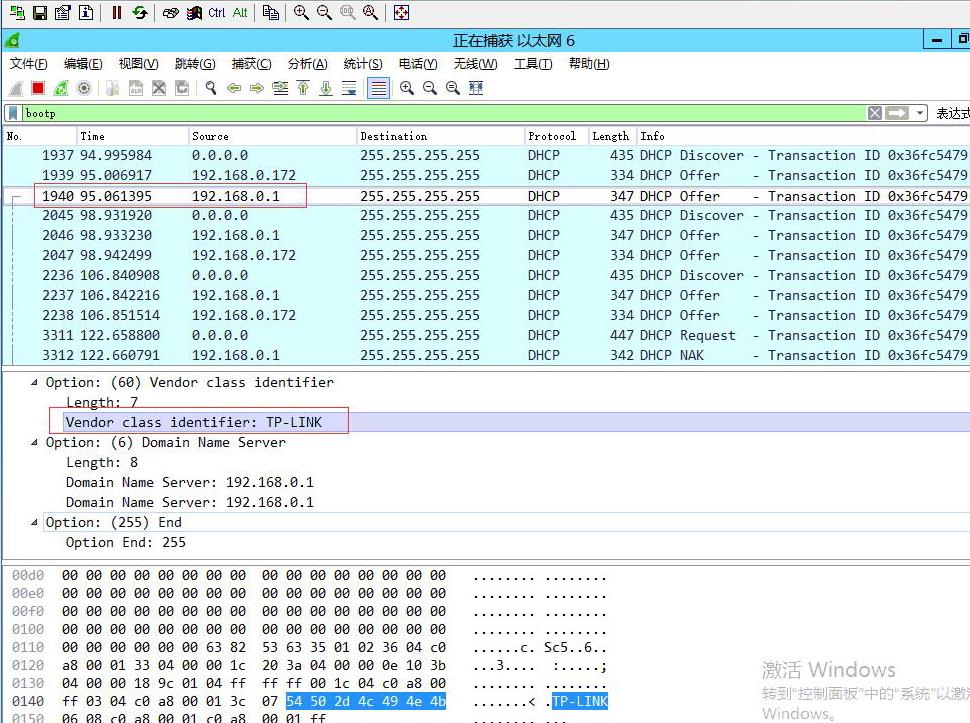Viewport: 970px width, 723px height.
Task: Reset text to normal size icon
Action: click(x=453, y=88)
